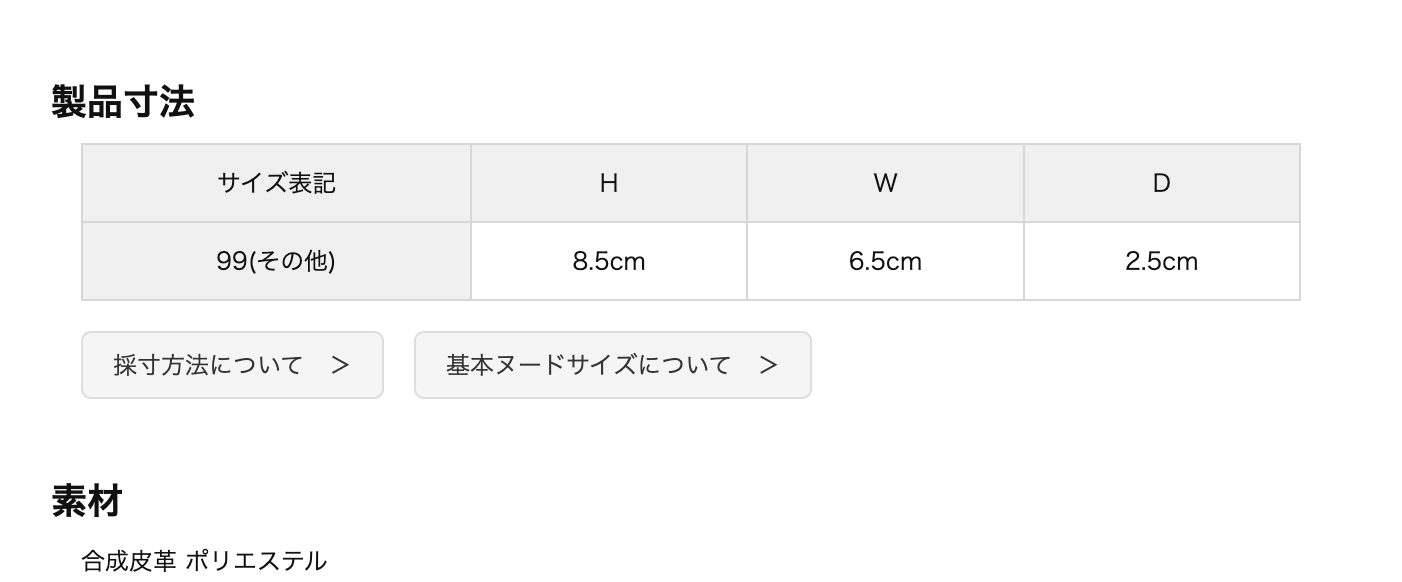Image resolution: width=1402 pixels, height=582 pixels.
Task: Click the 製品寸法 section heading
Action: [x=123, y=102]
